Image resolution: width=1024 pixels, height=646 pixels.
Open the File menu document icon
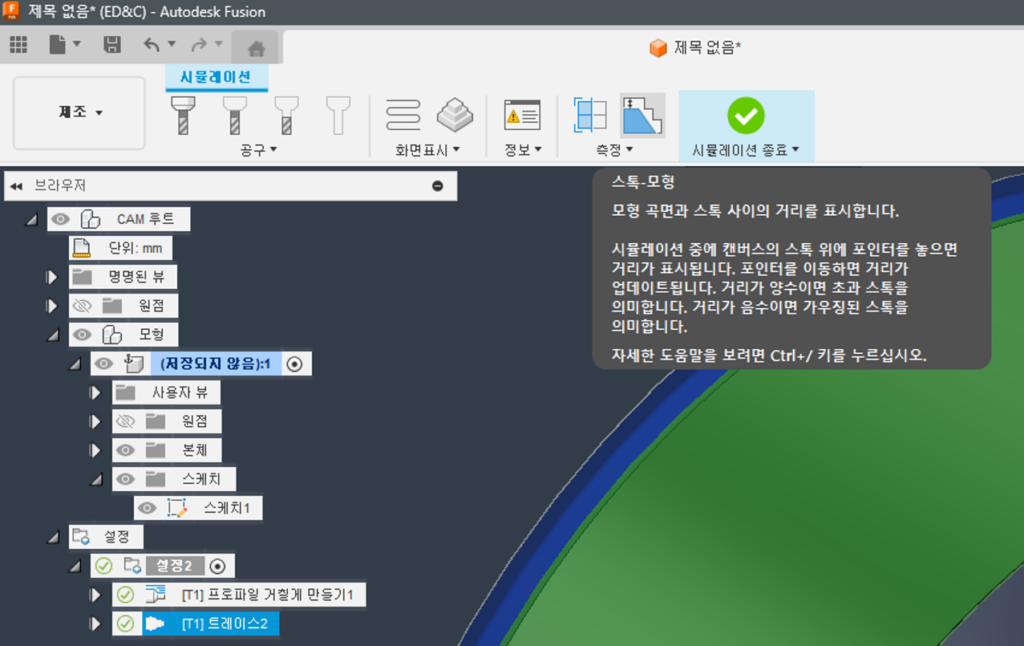point(57,44)
